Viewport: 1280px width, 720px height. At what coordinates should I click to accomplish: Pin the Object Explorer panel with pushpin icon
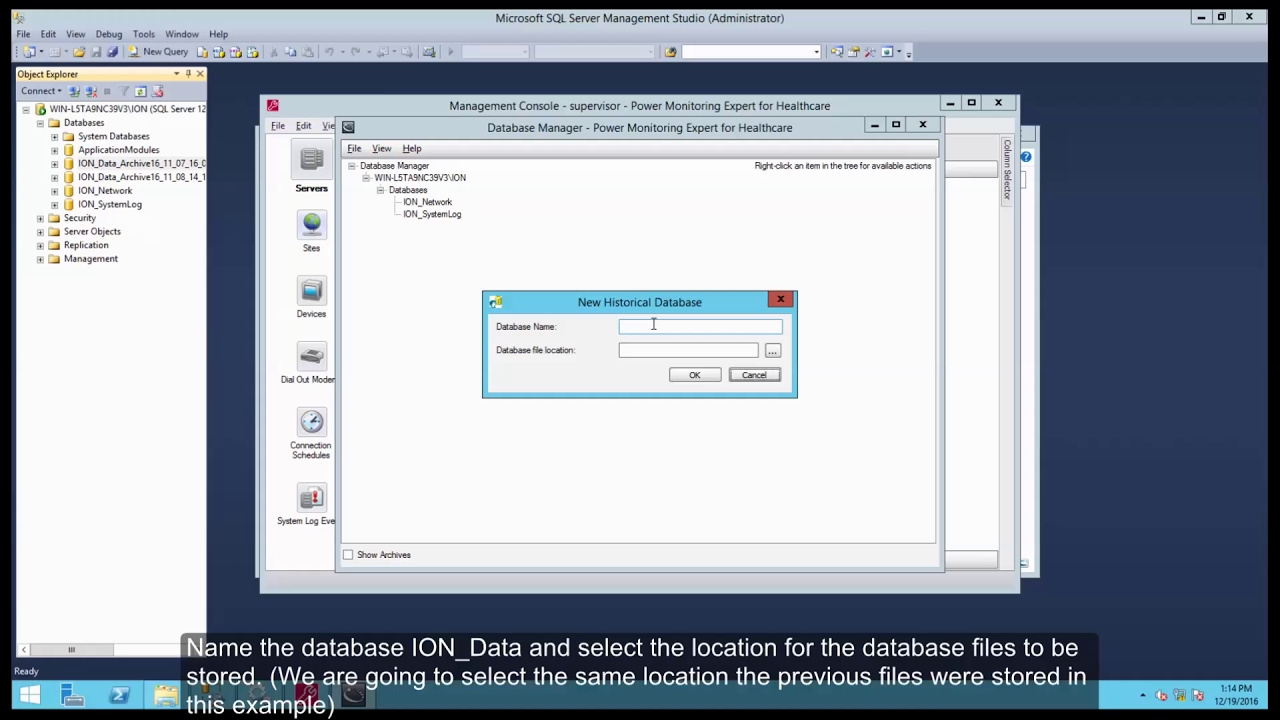pyautogui.click(x=188, y=74)
